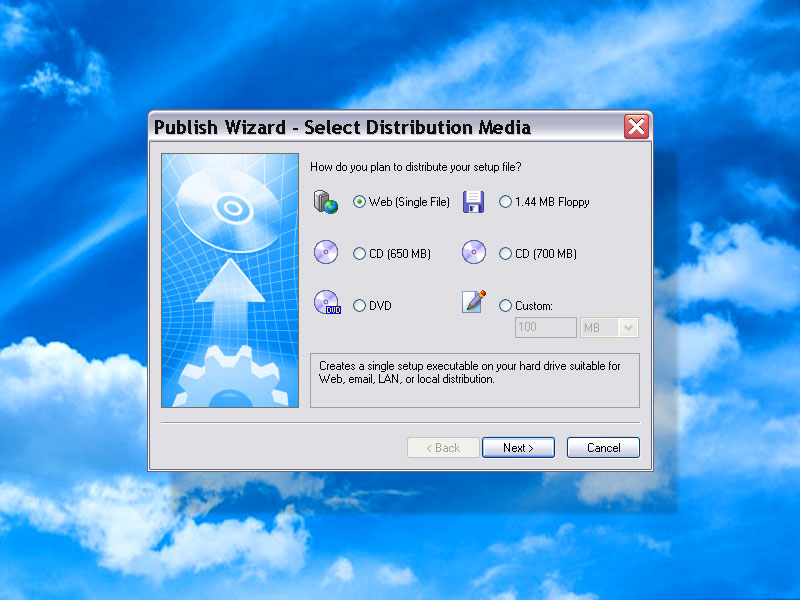Go to the Next wizard step

pyautogui.click(x=518, y=447)
